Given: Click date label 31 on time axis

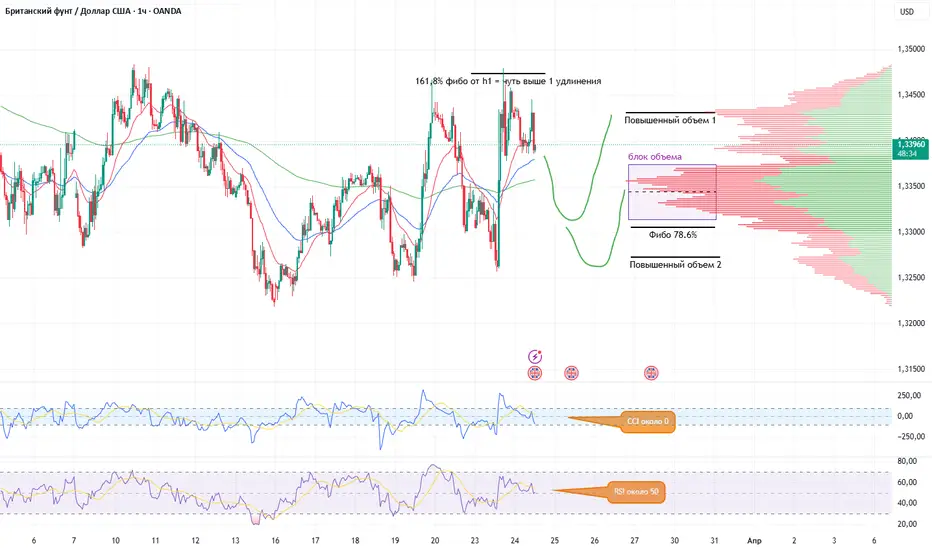Looking at the screenshot, I should [714, 540].
